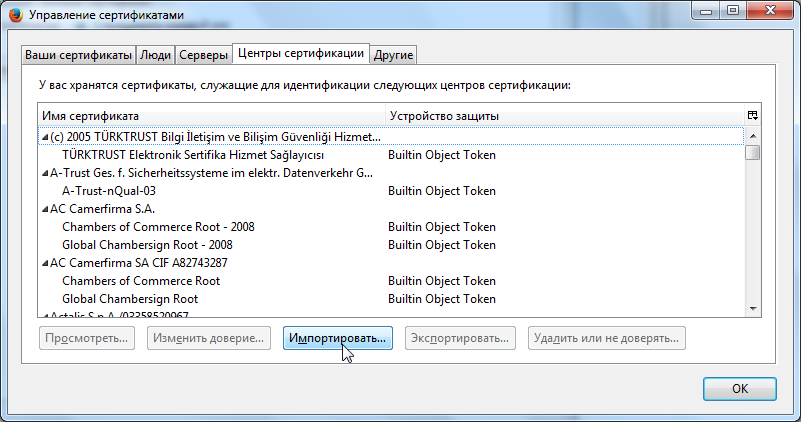Screen dimensions: 801x422
Task: Switch to the Ваши сертификаты tab
Action: 79,55
